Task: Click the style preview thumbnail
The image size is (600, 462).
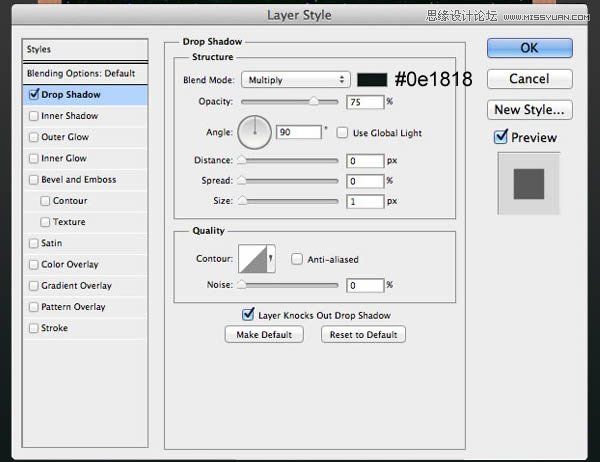Action: click(529, 182)
